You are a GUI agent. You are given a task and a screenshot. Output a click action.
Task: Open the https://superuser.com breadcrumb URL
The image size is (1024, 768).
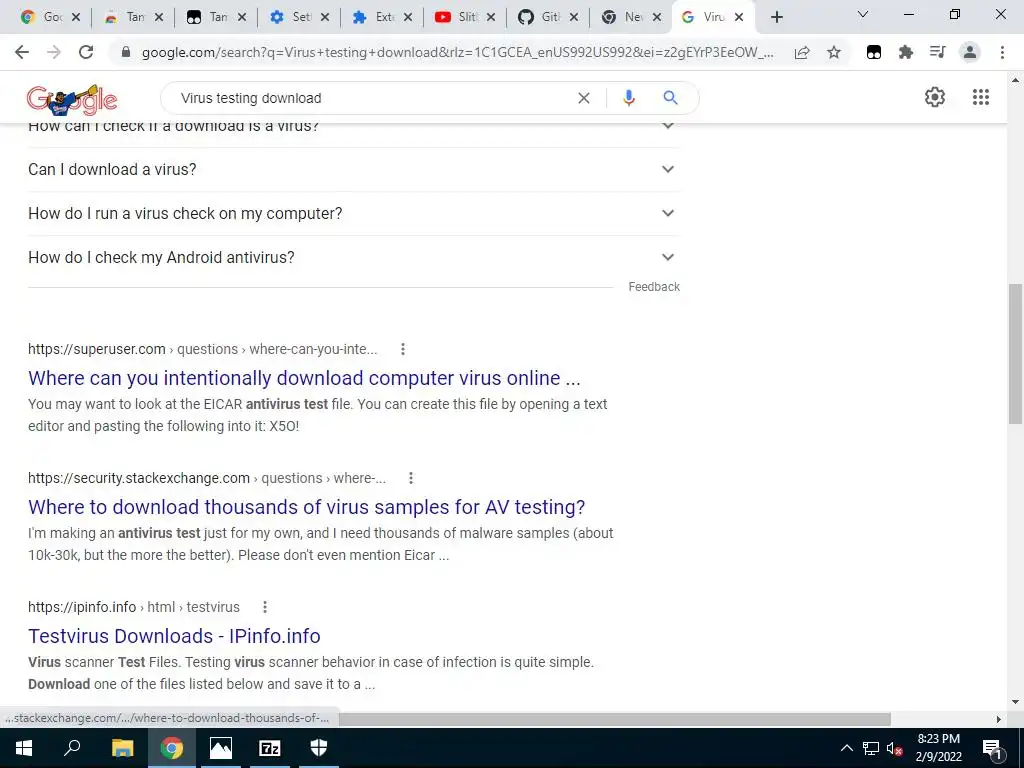97,349
